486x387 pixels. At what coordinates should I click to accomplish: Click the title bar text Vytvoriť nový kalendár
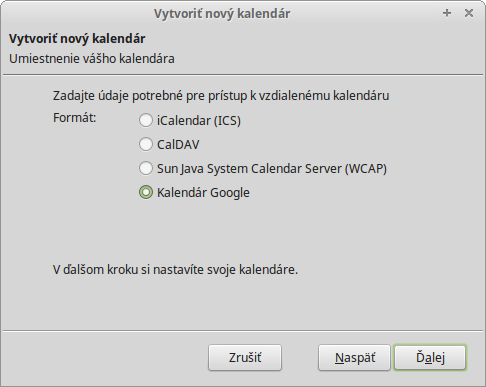tap(222, 14)
